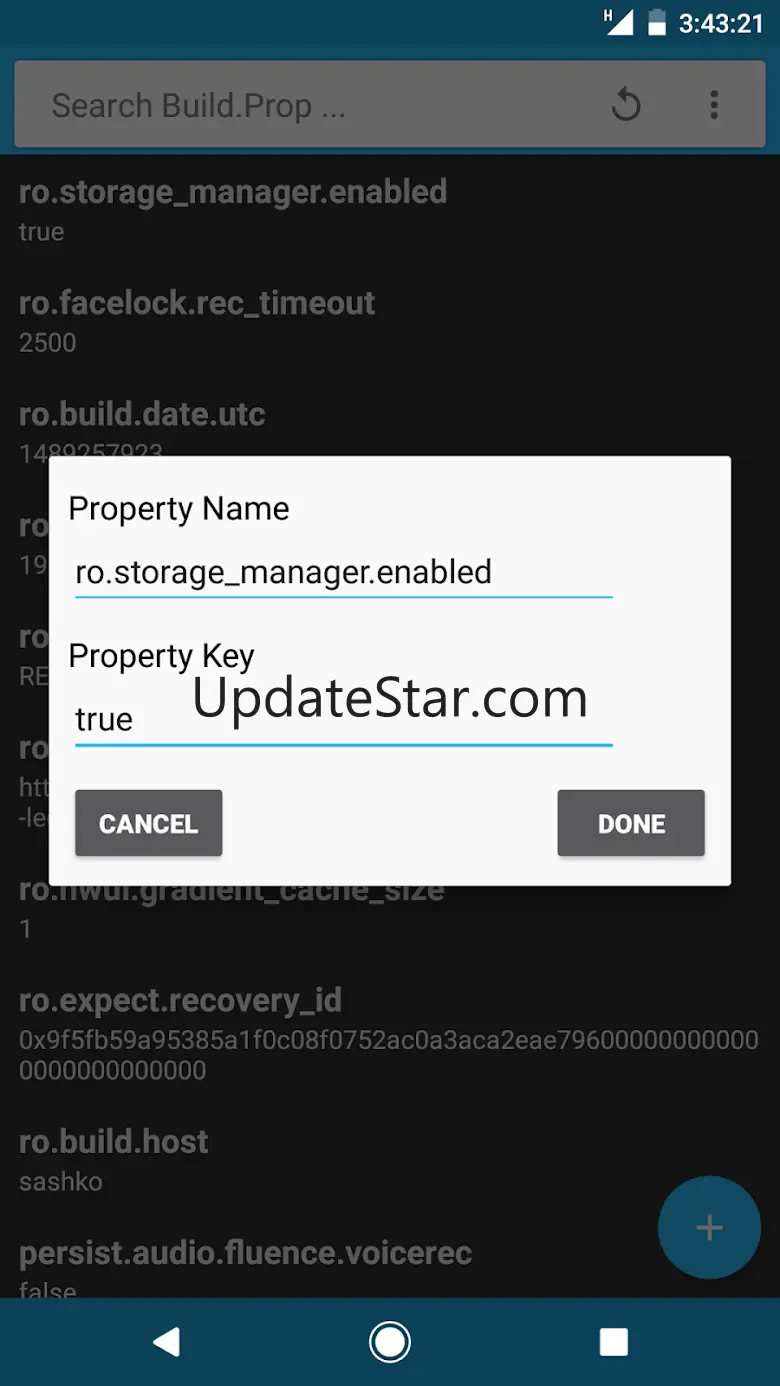Tap the battery icon in status bar

(x=656, y=22)
